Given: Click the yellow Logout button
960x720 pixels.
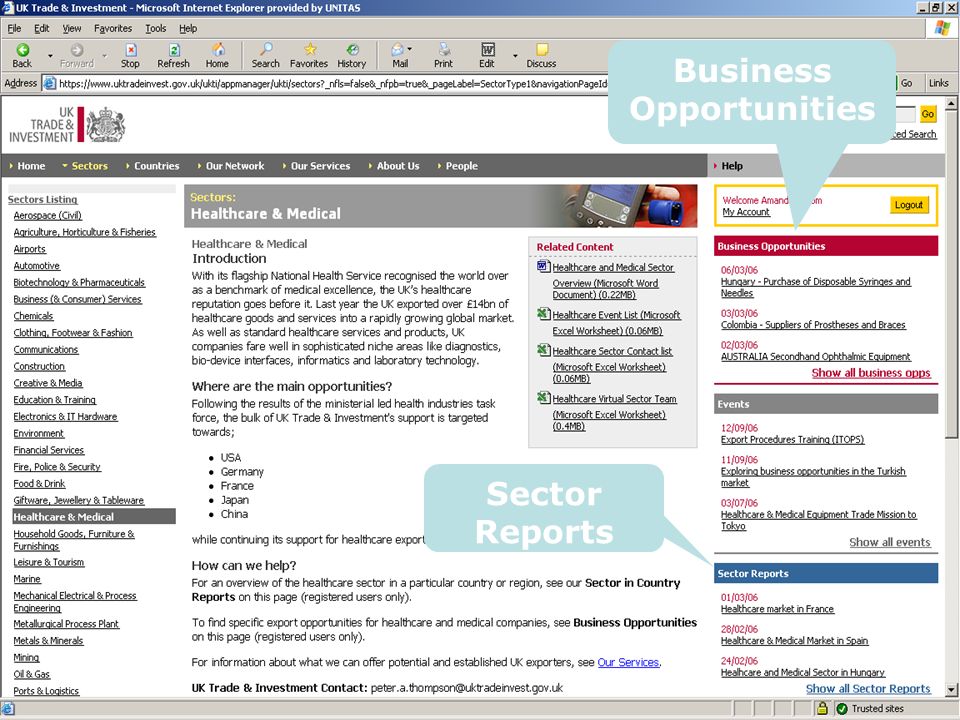Looking at the screenshot, I should (x=909, y=204).
